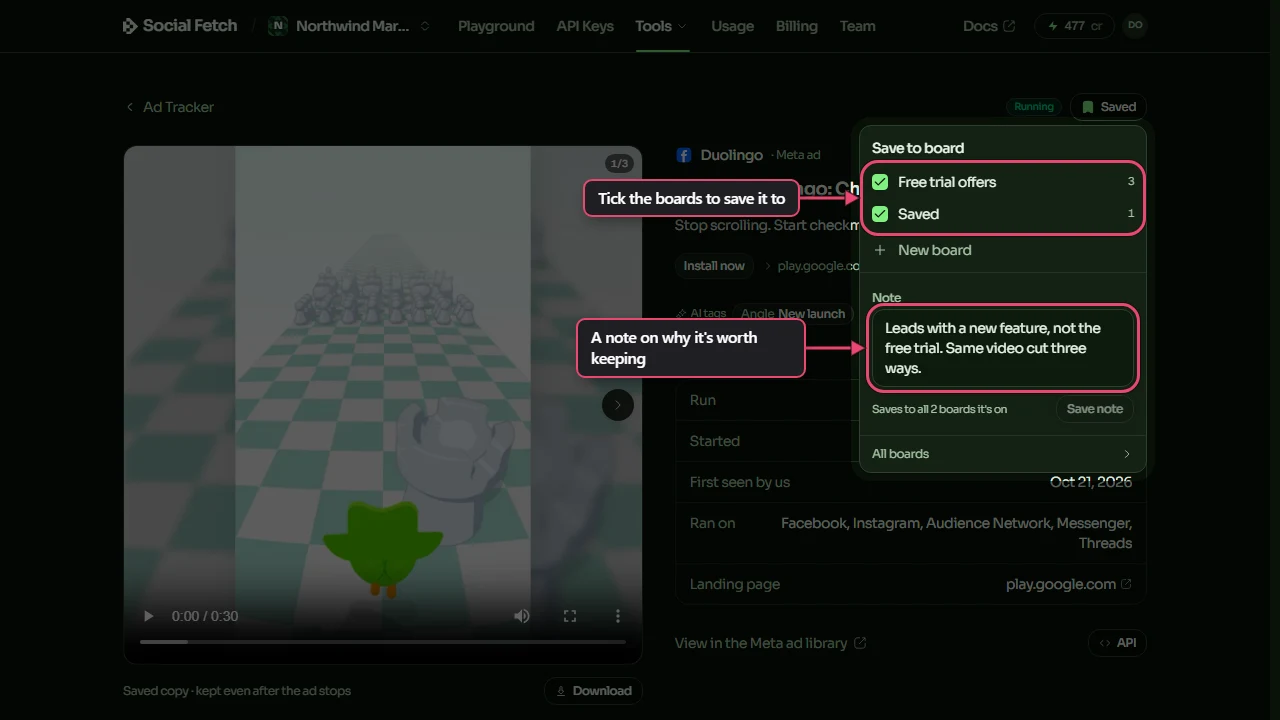Image resolution: width=1280 pixels, height=720 pixels.
Task: Expand the All boards row
Action: (x=1003, y=454)
